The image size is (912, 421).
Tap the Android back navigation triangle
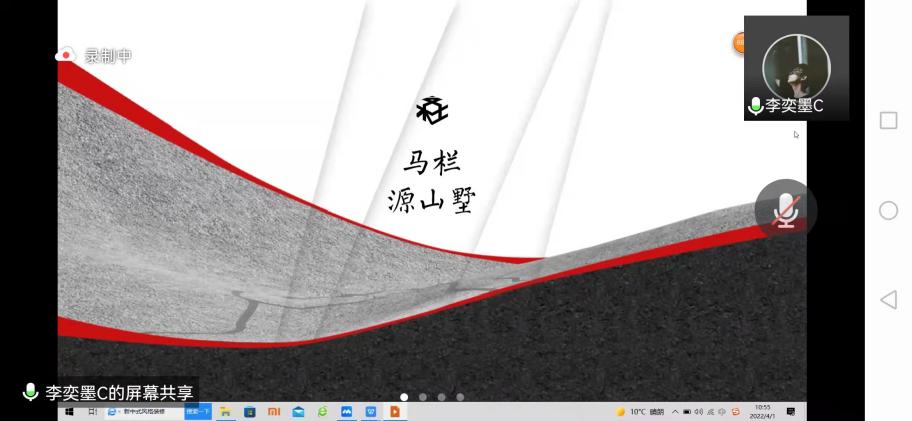tap(888, 300)
